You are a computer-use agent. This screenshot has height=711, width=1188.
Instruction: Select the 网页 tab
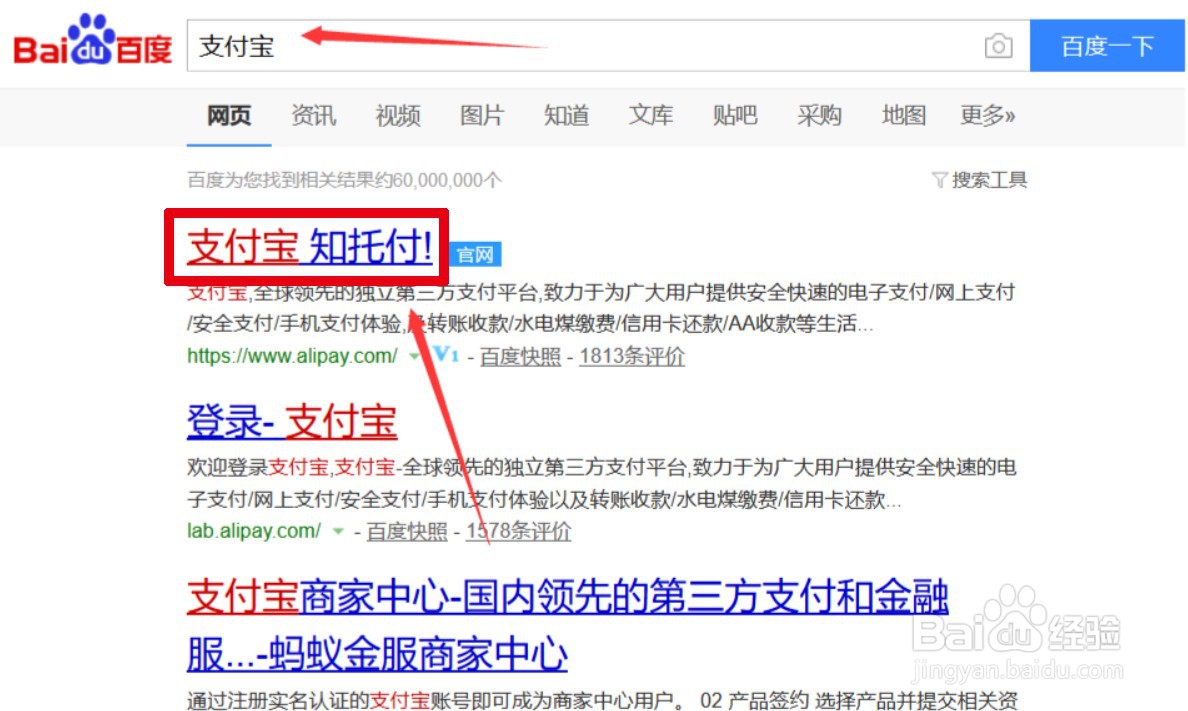(x=229, y=115)
